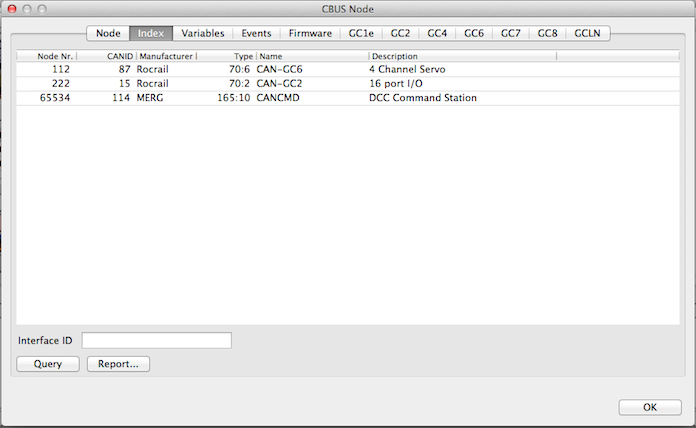Select the Events tab

tap(256, 33)
